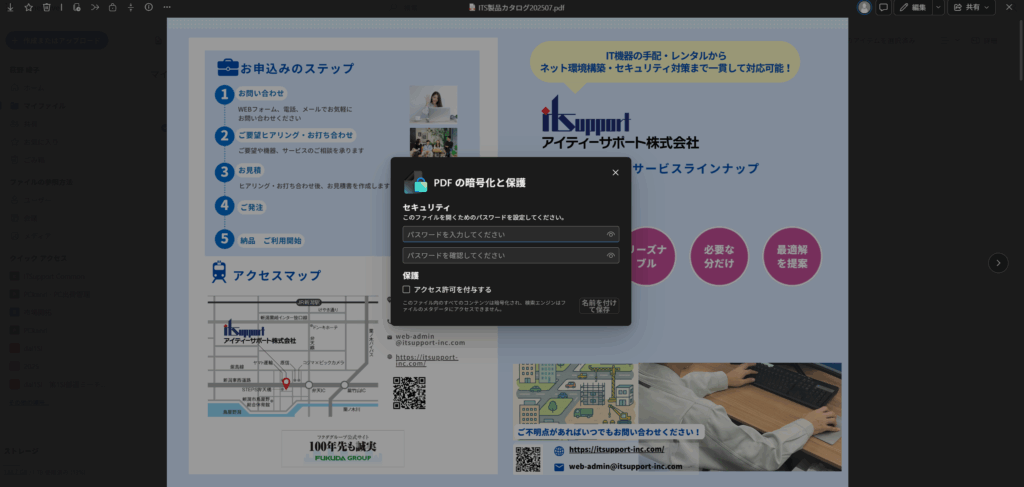Viewport: 1024px width, 487px height.
Task: Go to next page with right arrow
Action: point(997,263)
